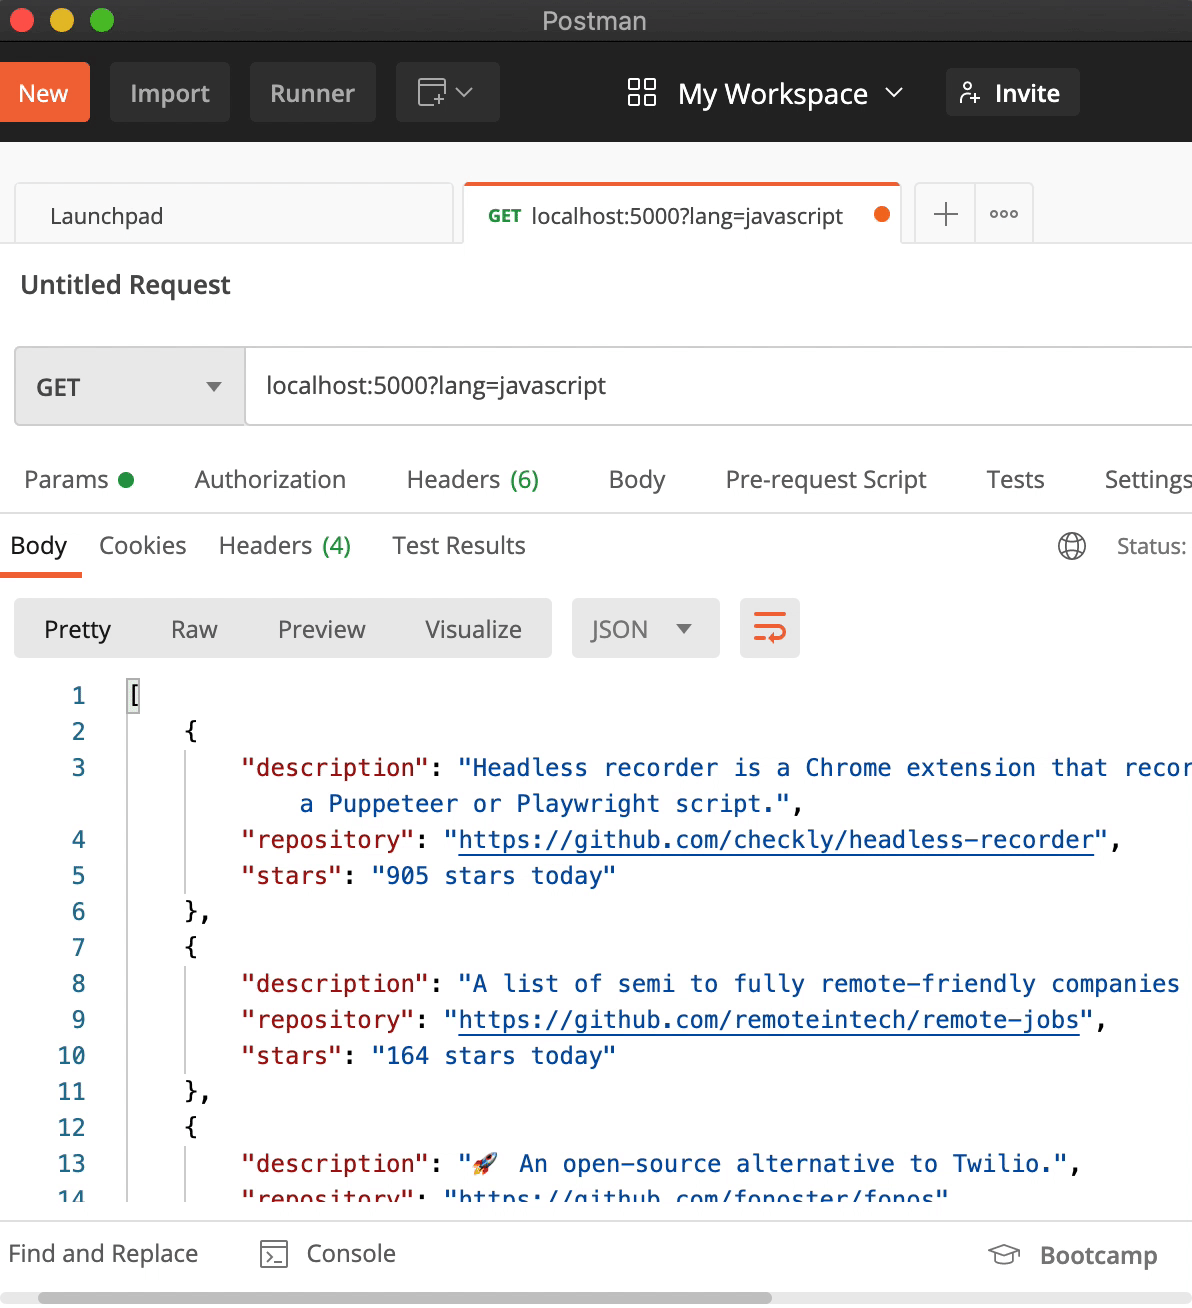Click the opening bracket on line 1
This screenshot has width=1192, height=1308.
(x=134, y=695)
